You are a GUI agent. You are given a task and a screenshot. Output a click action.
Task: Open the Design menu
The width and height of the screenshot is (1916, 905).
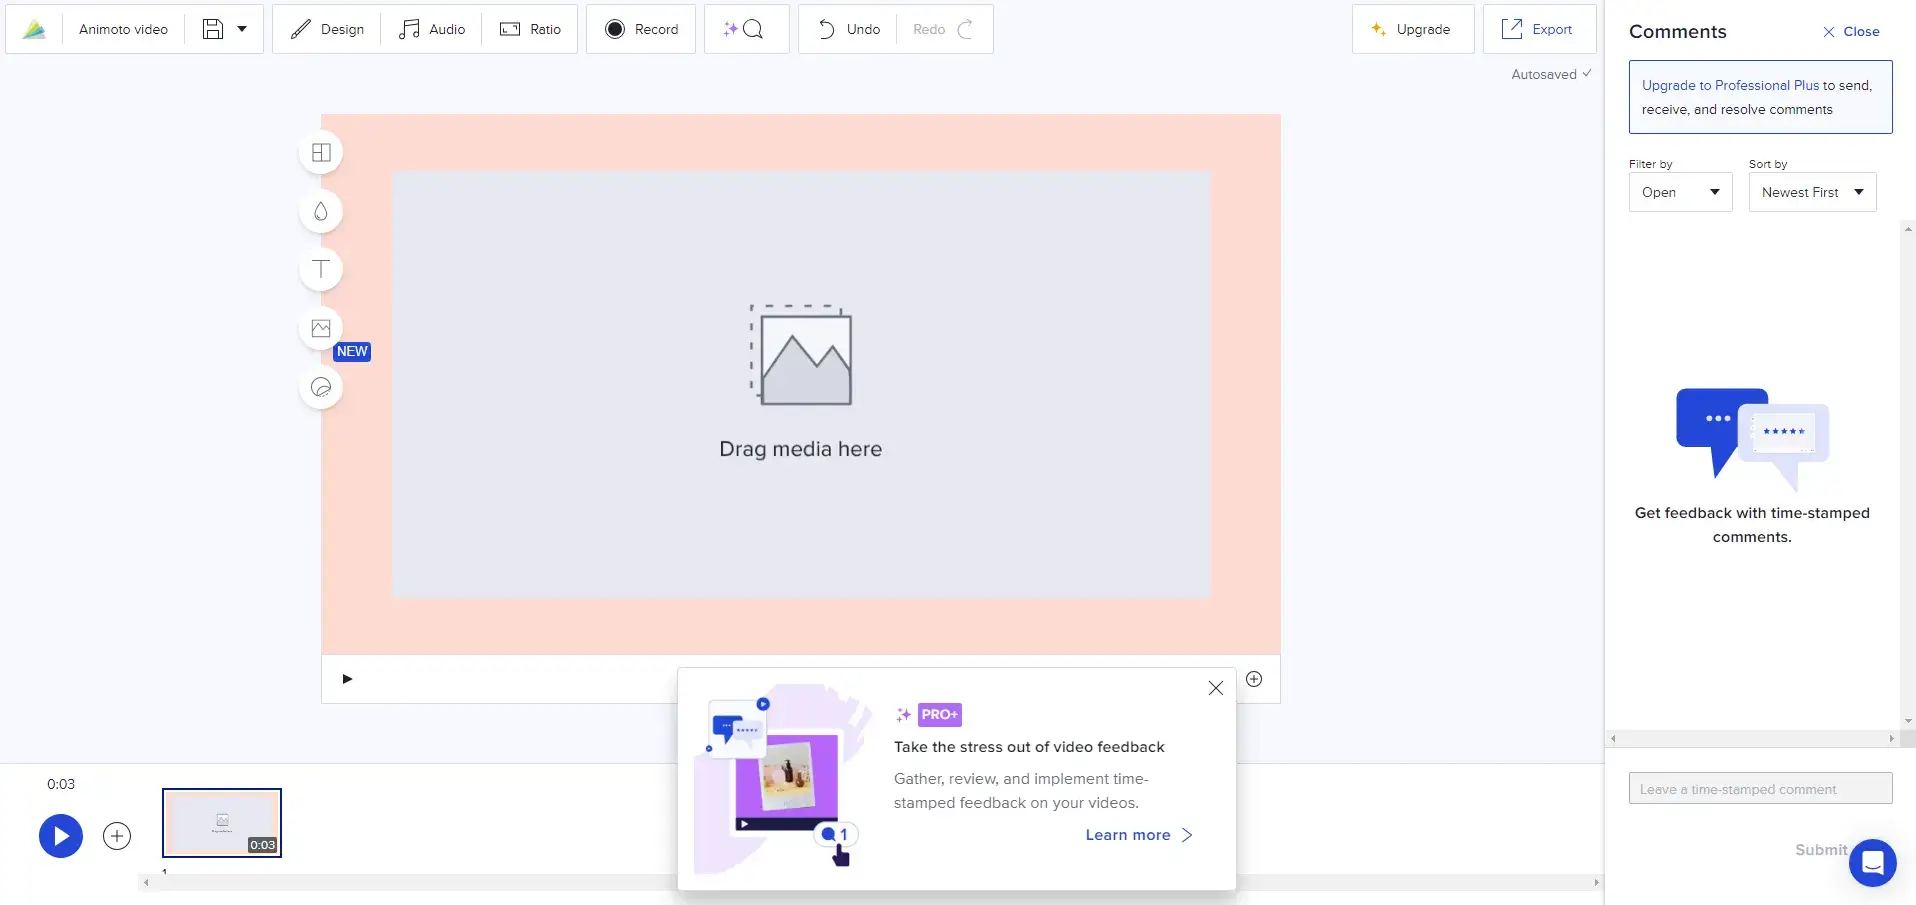327,29
